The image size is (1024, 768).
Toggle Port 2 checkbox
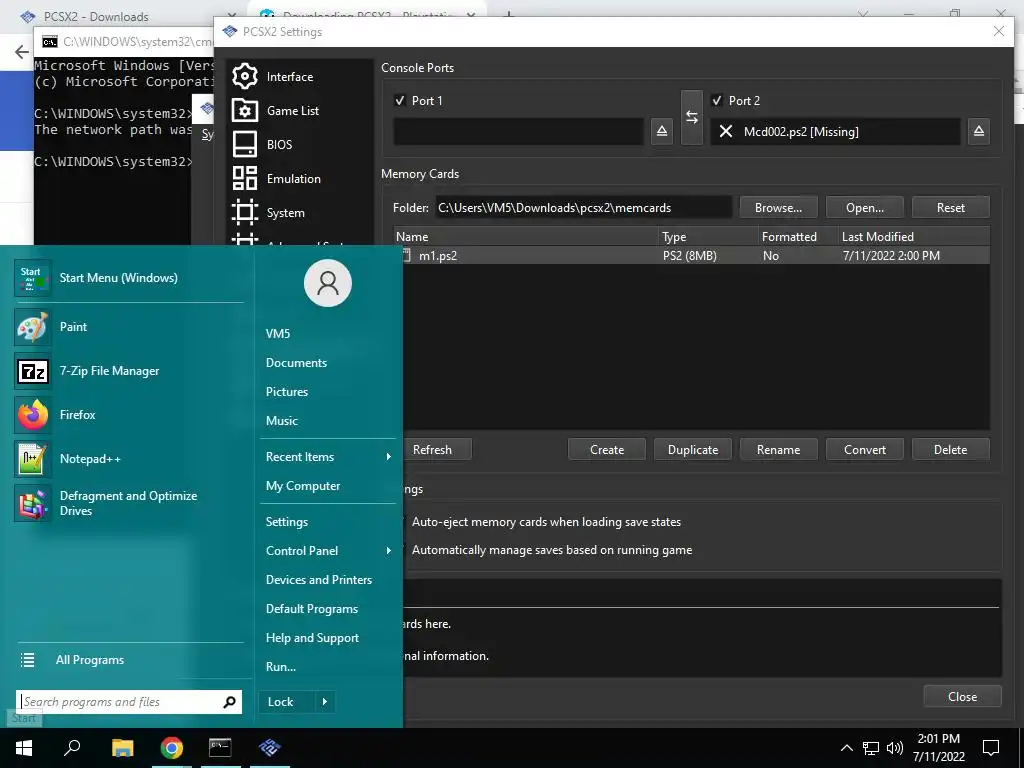pos(717,101)
